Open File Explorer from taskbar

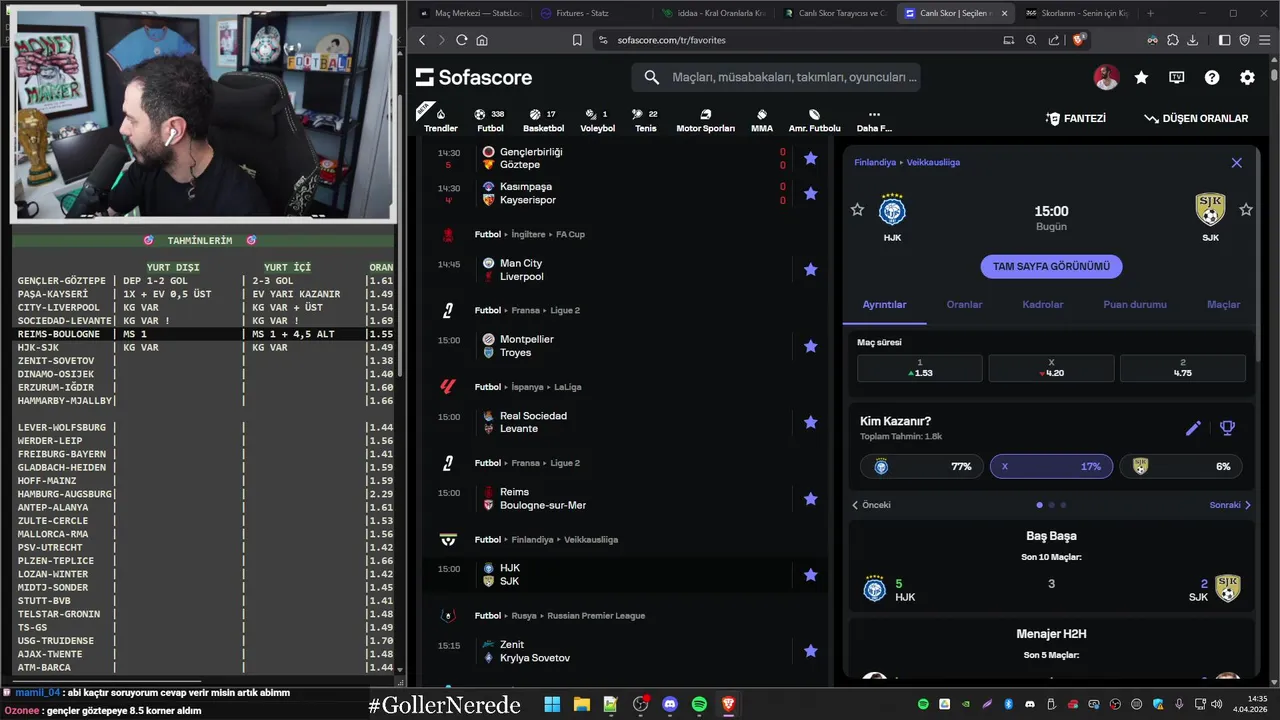[x=581, y=704]
